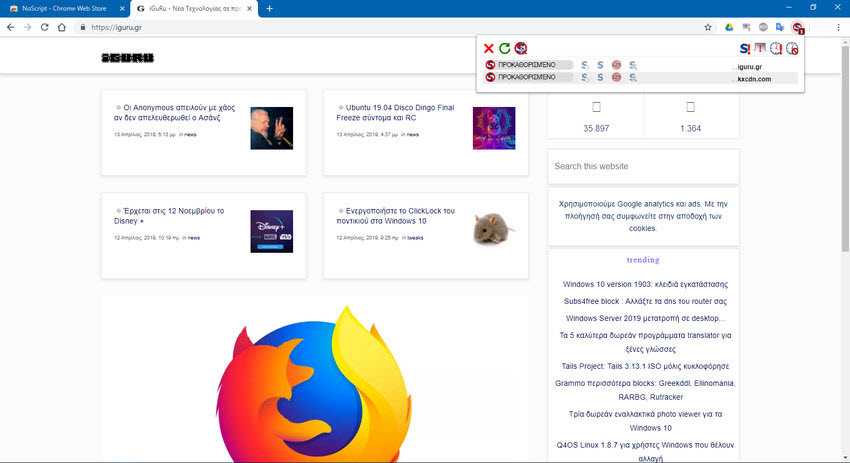Set untrusted red preset for iguru.gr row
Viewport: 850px width, 463px height.
(x=616, y=65)
